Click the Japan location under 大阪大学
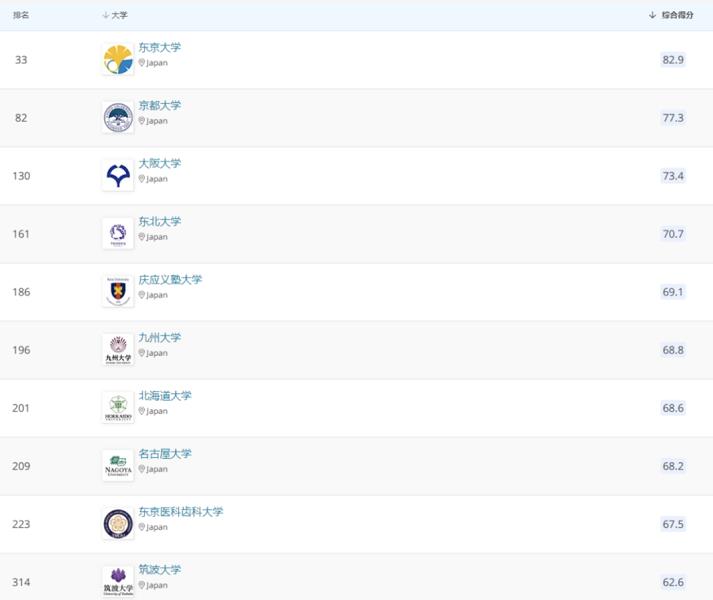Viewport: 713px width, 600px height. 153,179
